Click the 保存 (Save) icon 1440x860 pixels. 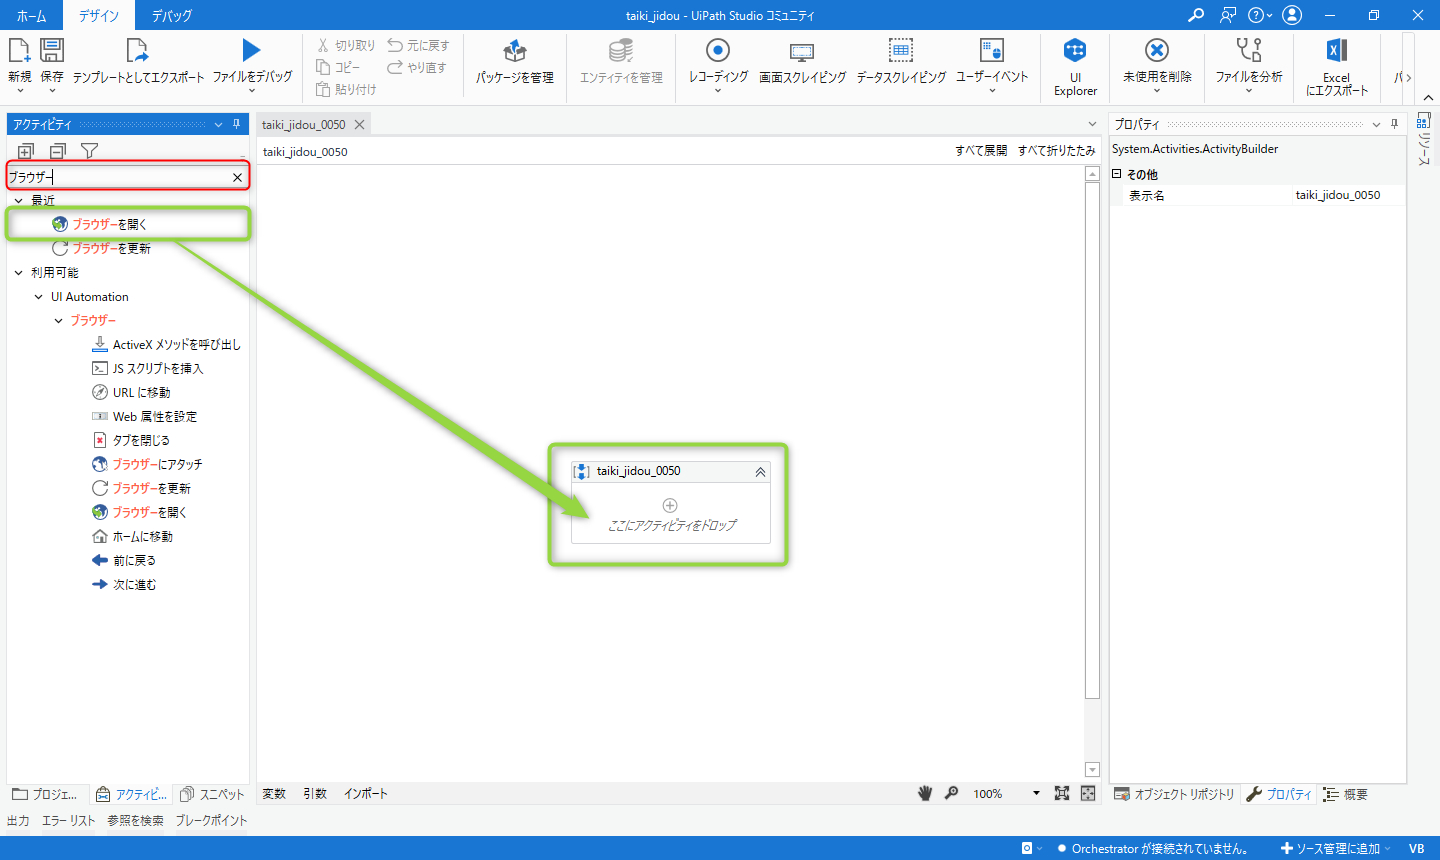point(52,50)
